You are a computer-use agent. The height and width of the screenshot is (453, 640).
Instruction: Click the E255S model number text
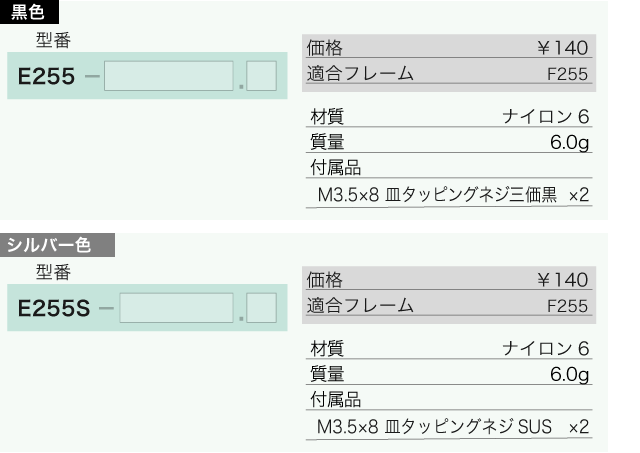click(x=55, y=309)
